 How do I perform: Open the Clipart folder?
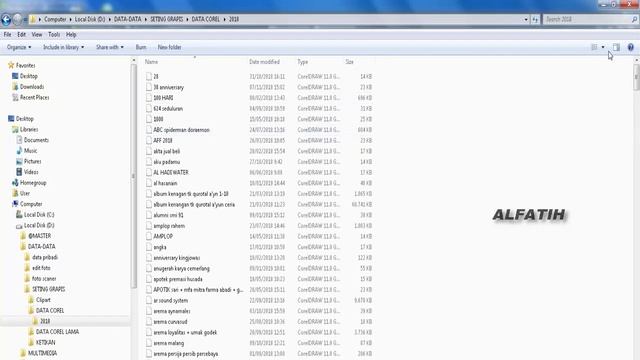[43, 300]
